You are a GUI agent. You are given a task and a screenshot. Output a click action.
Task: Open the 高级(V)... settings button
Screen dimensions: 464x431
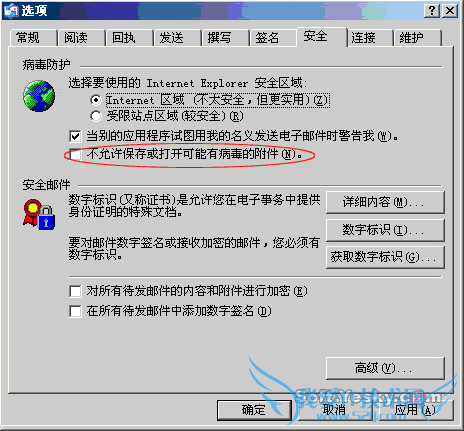[385, 368]
